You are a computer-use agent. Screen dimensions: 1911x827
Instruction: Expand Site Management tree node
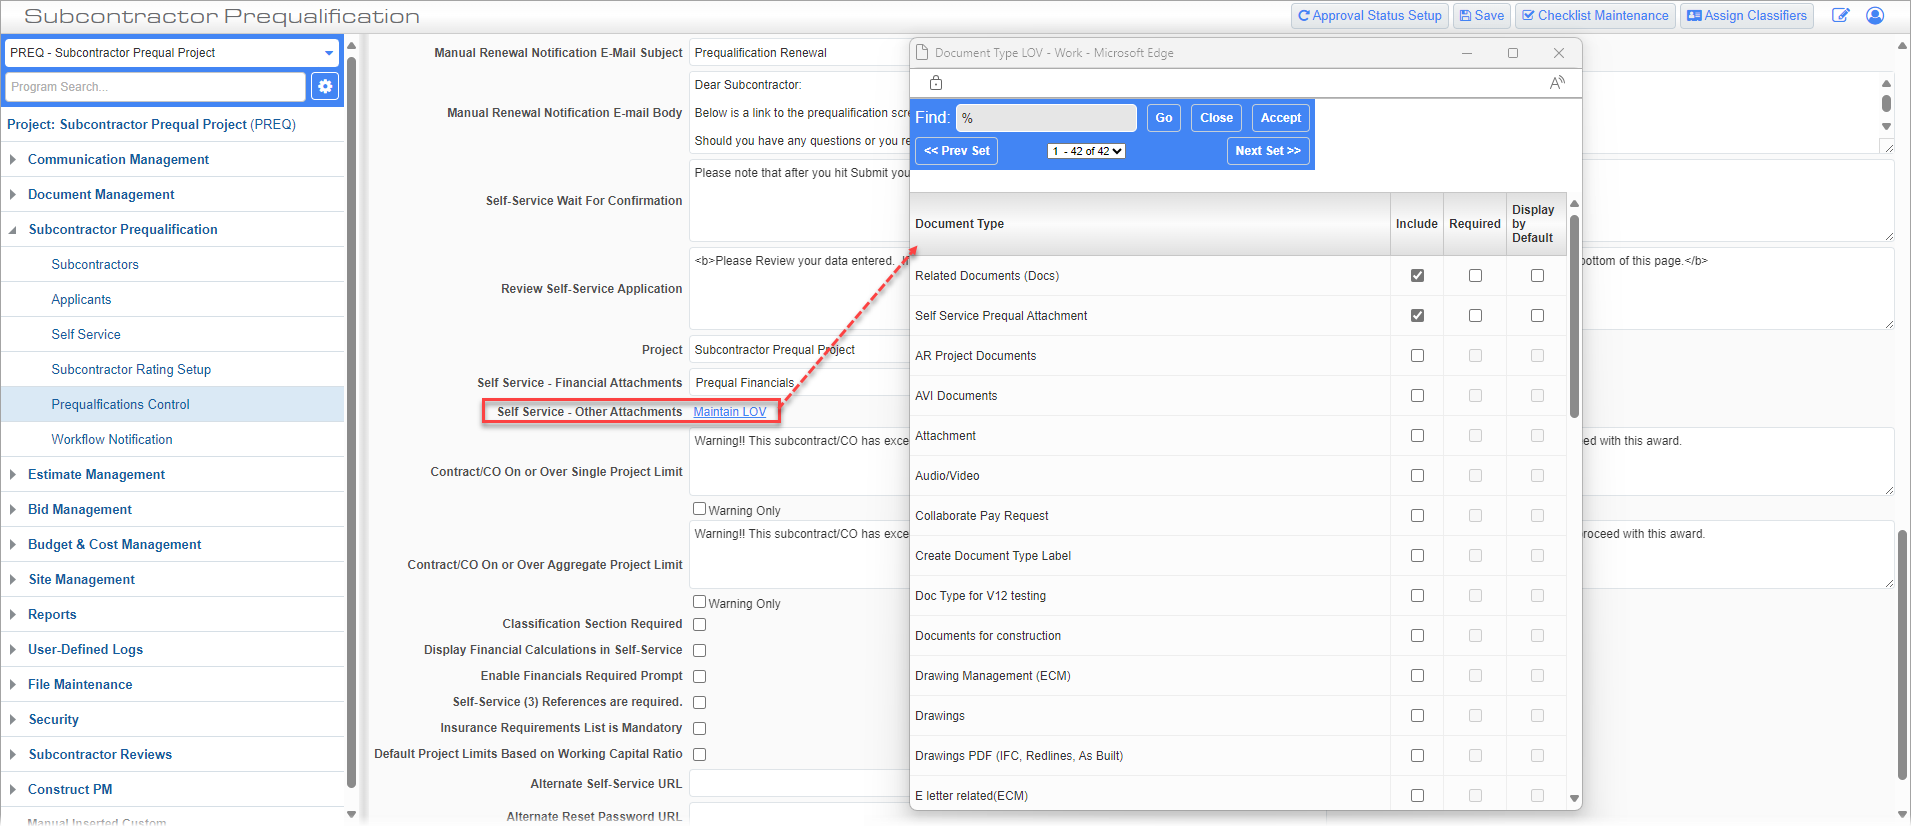[x=12, y=580]
